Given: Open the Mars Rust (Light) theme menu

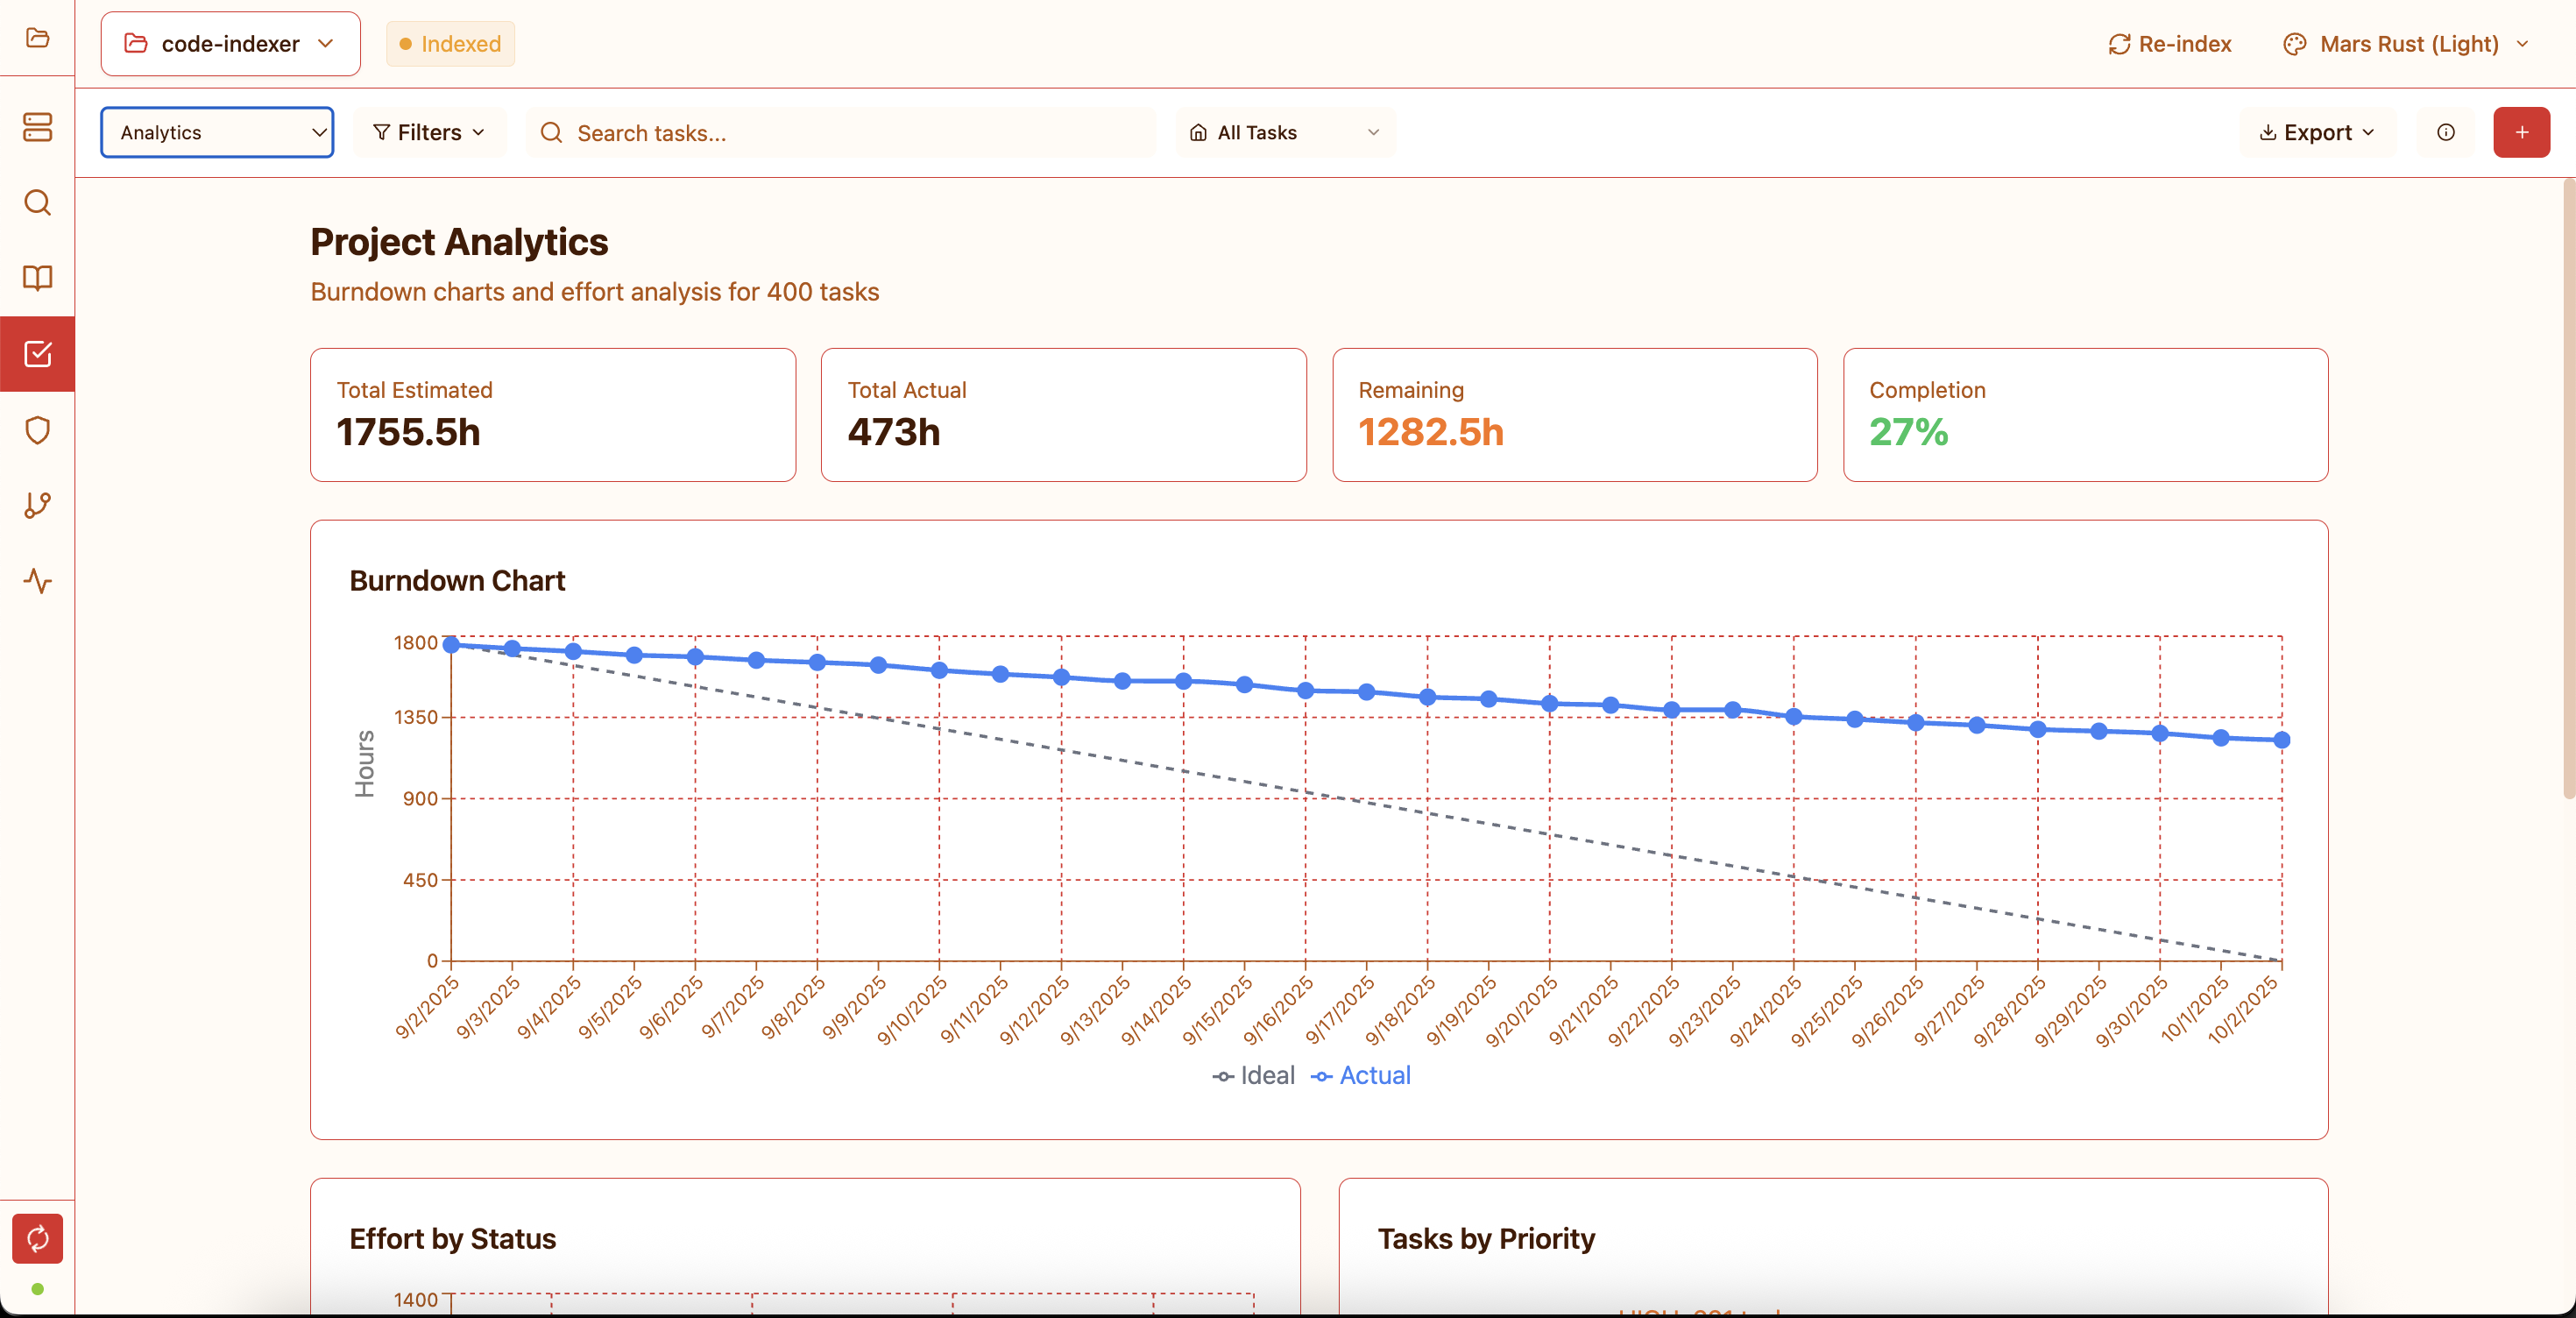Looking at the screenshot, I should click(2407, 44).
